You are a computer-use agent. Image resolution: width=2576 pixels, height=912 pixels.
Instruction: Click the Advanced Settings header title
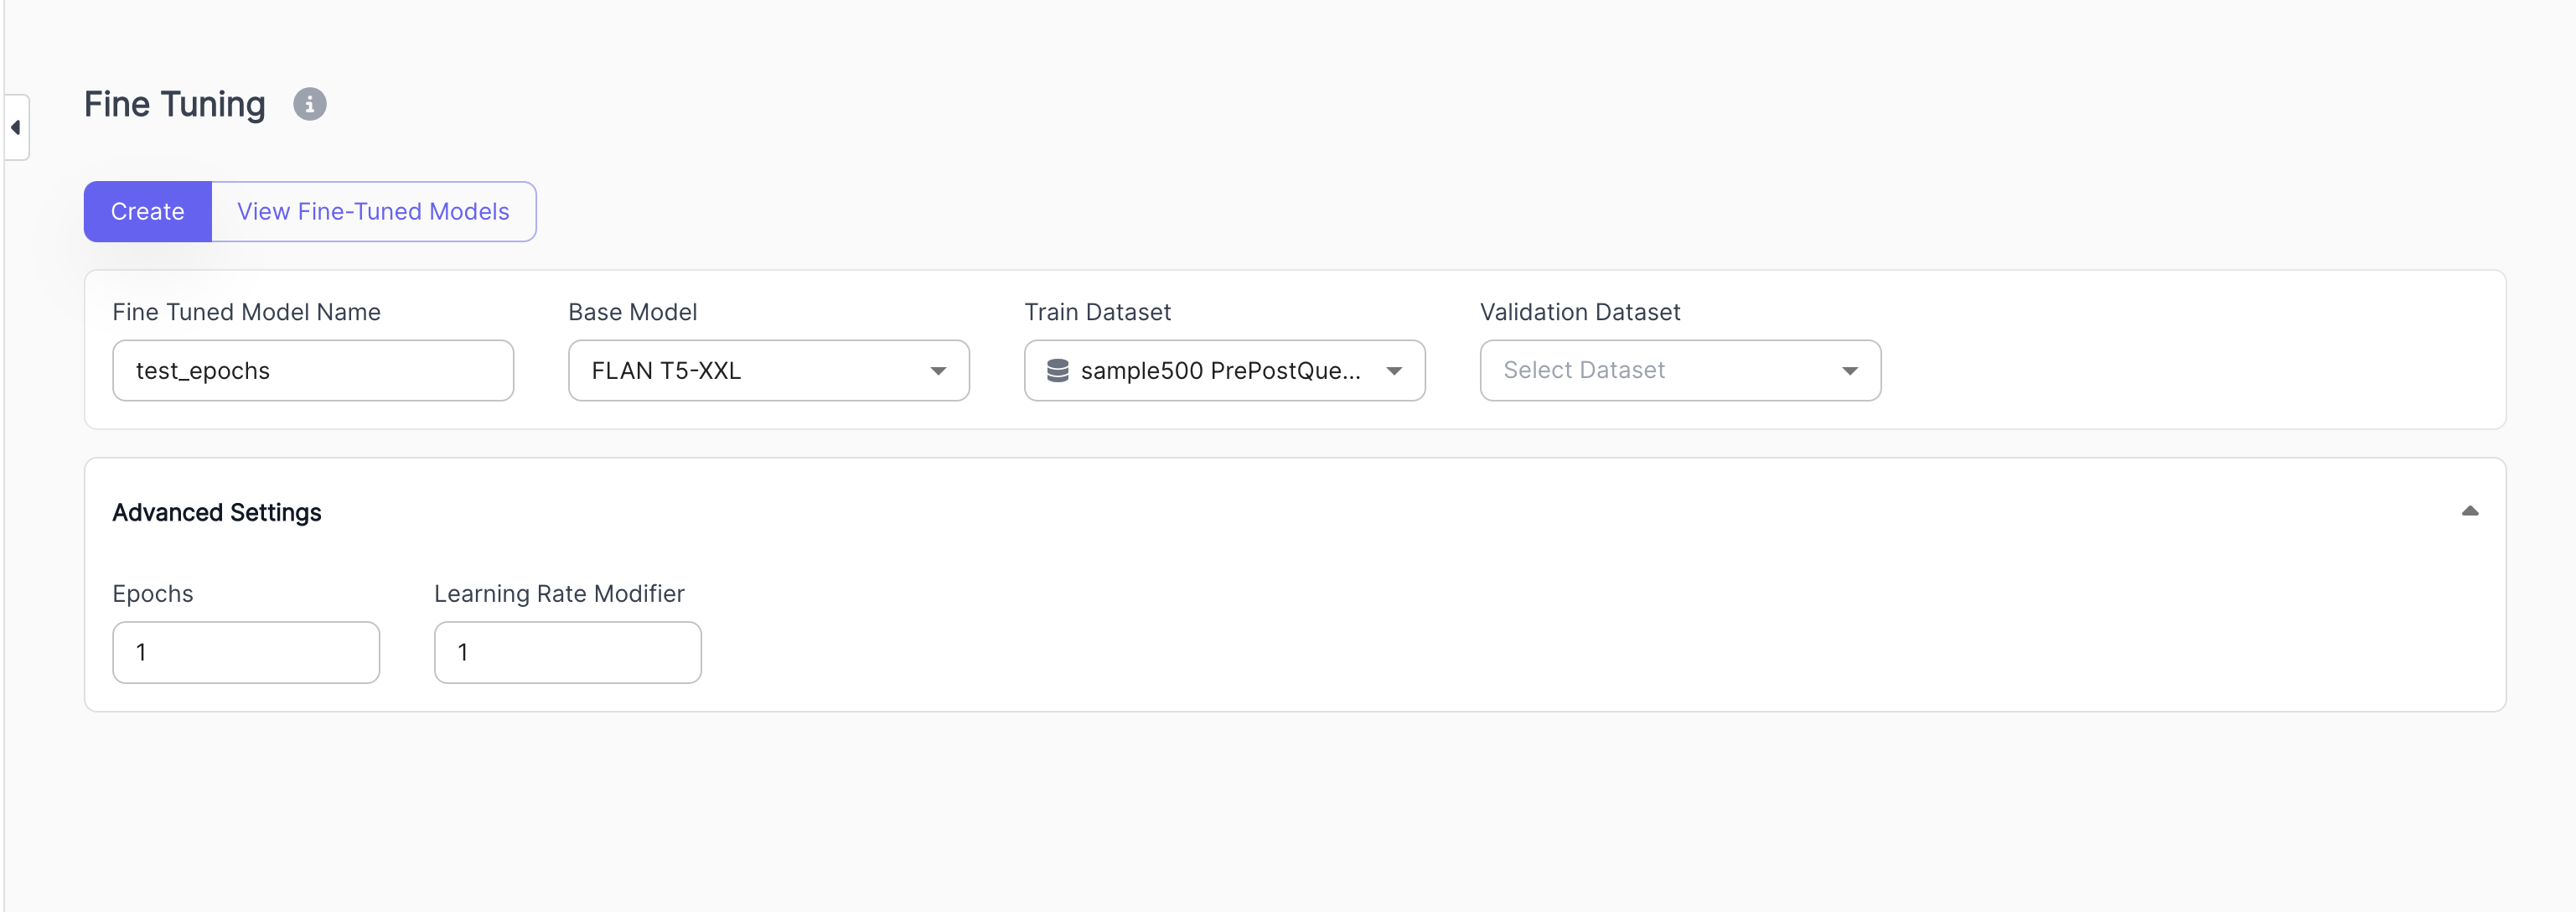(x=217, y=513)
